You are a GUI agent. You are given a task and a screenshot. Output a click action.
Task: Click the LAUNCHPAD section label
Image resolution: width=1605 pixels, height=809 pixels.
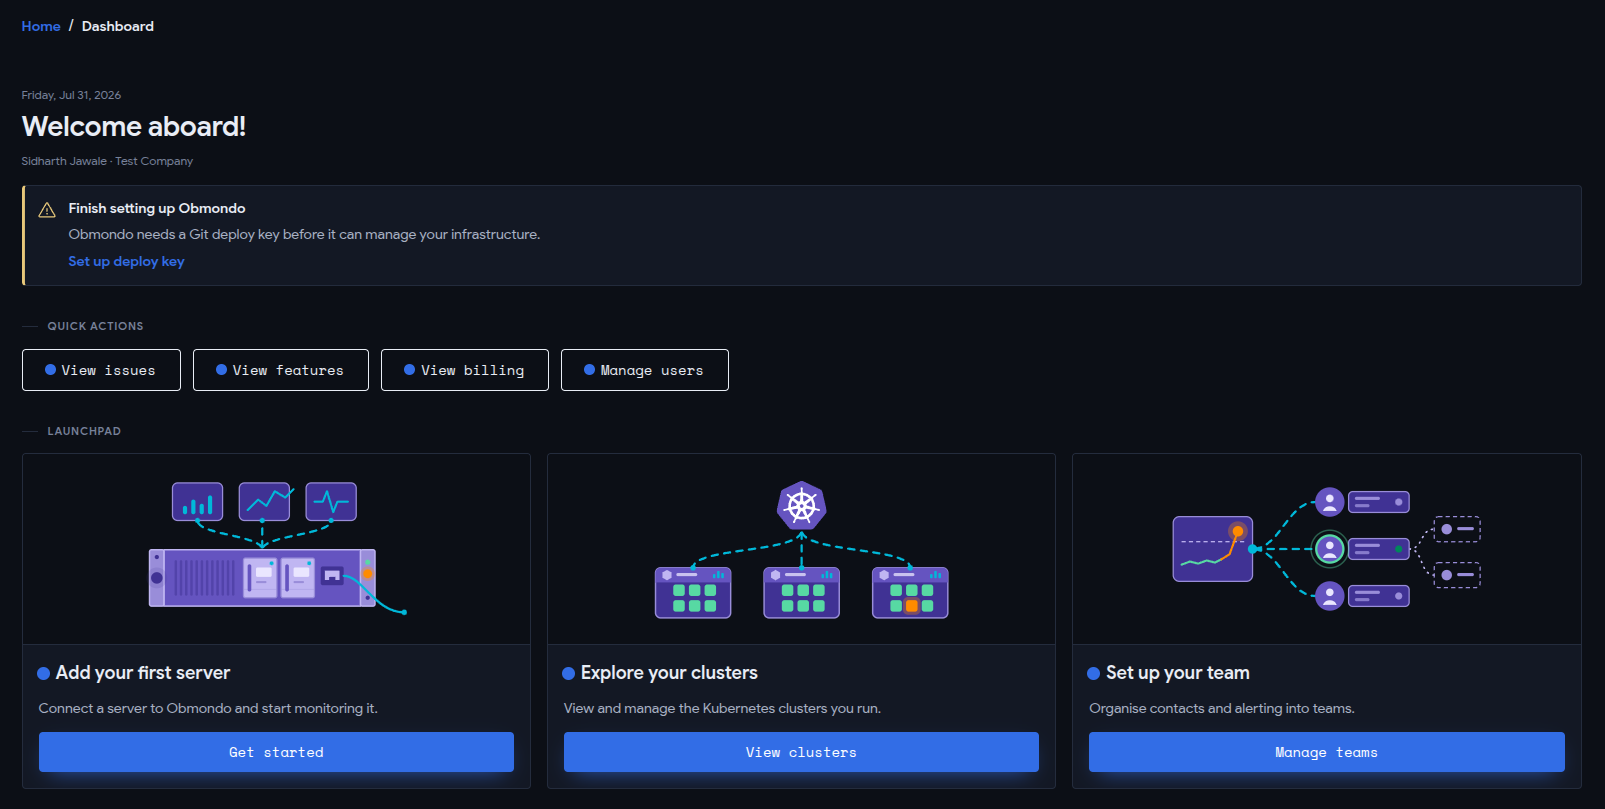84,431
